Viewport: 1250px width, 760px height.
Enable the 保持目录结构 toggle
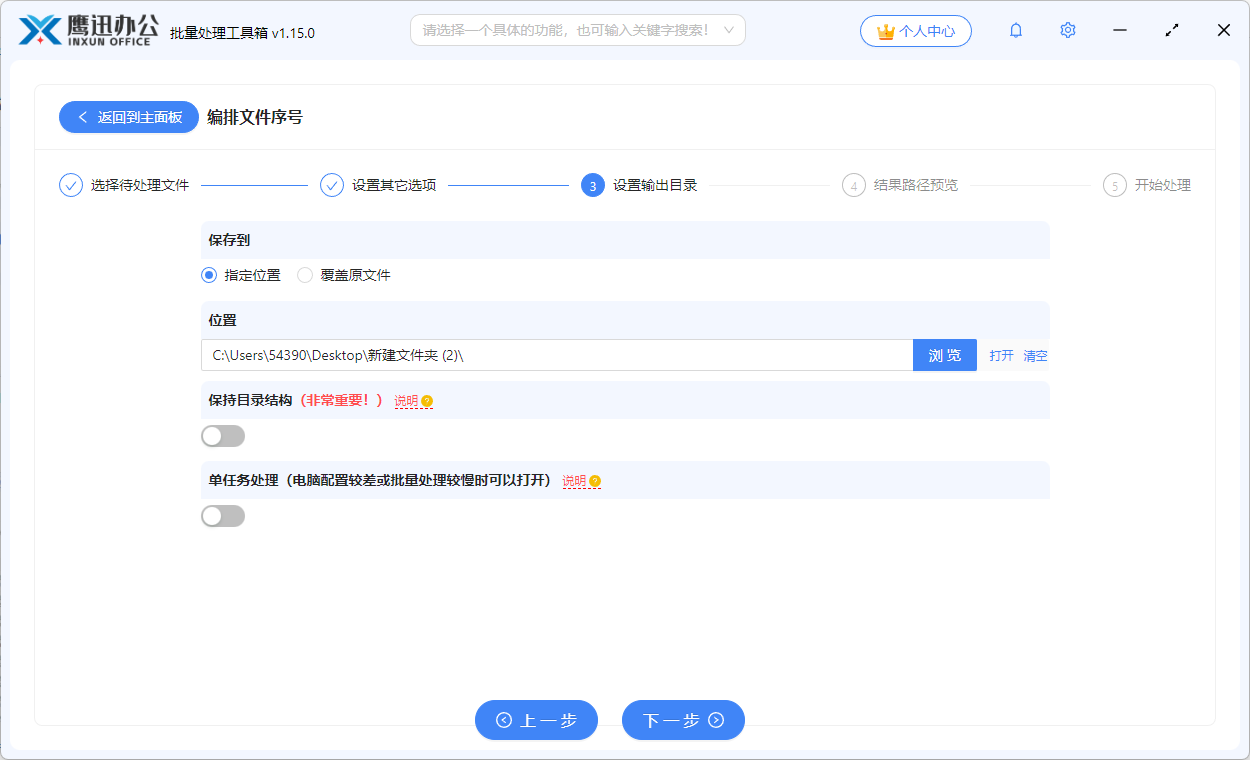pos(222,435)
